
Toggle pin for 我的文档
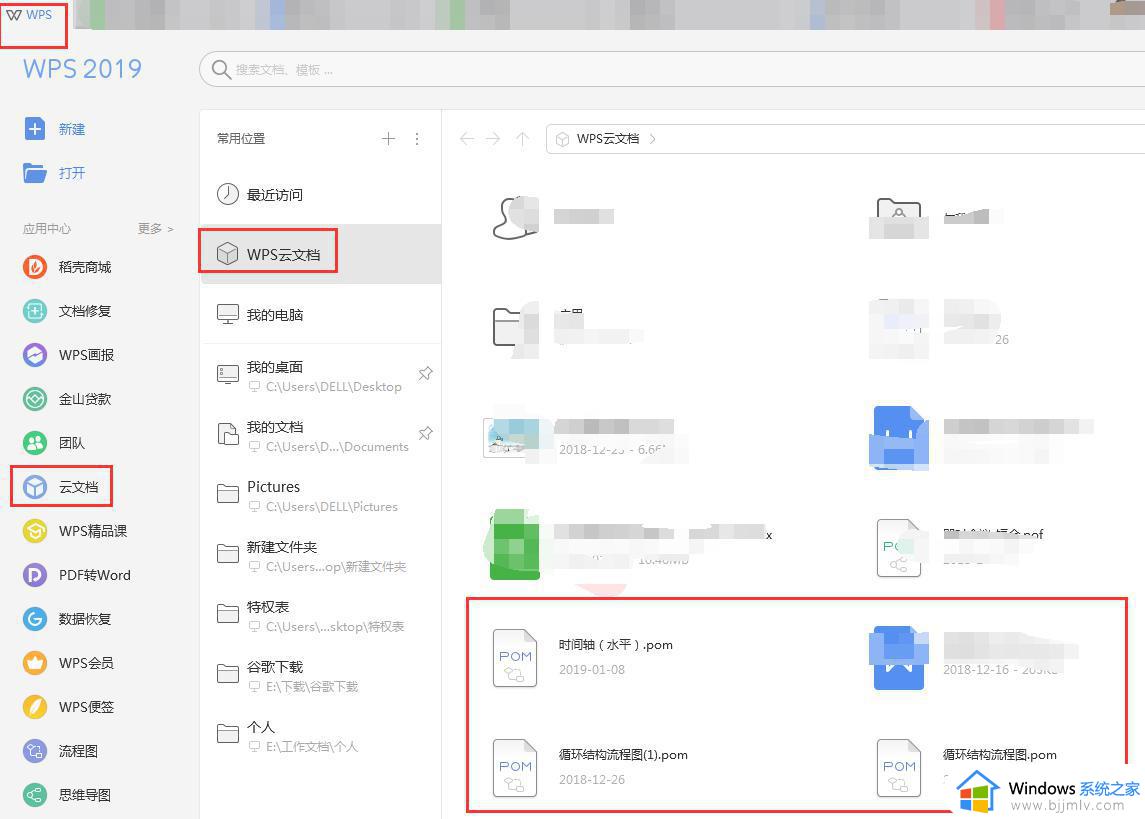[426, 434]
